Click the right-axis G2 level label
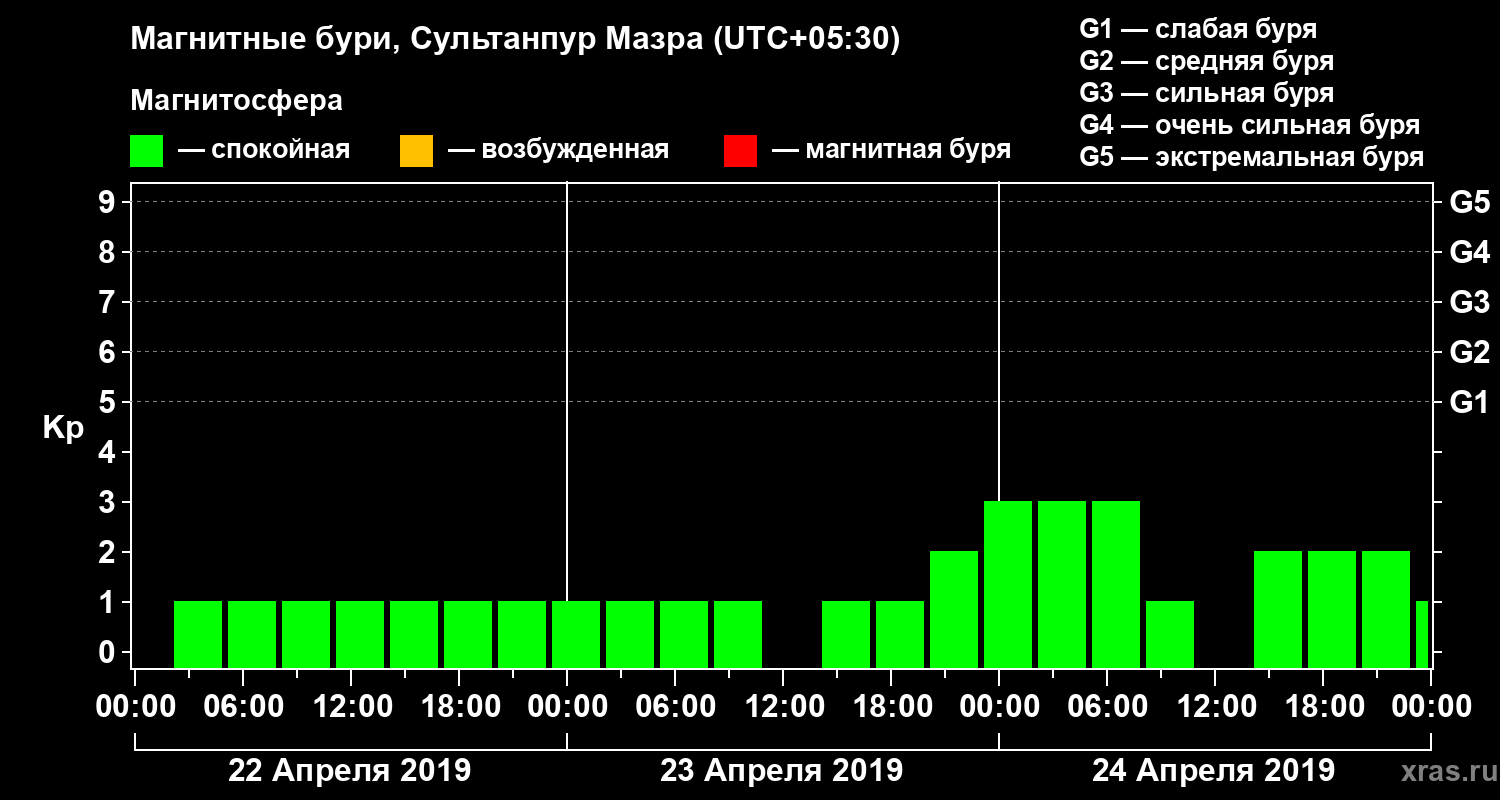1500x800 pixels. [x=1470, y=352]
